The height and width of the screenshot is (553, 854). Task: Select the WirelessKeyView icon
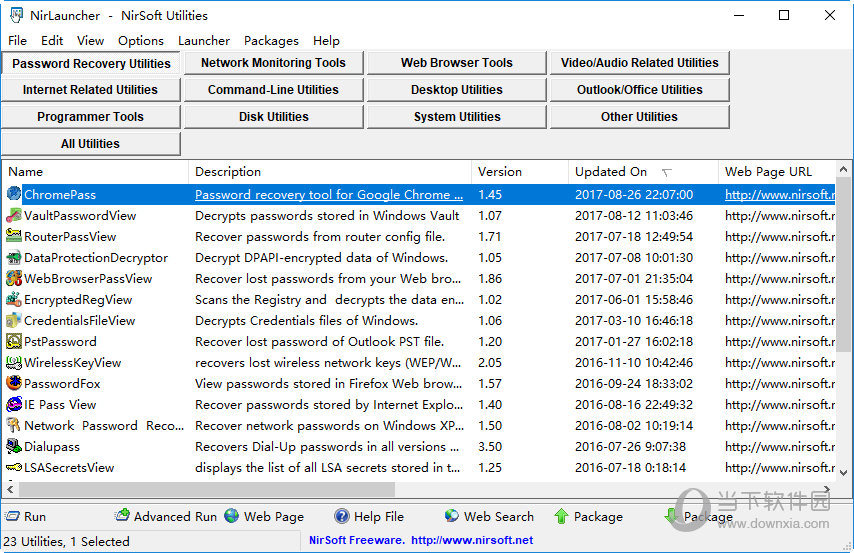[14, 362]
